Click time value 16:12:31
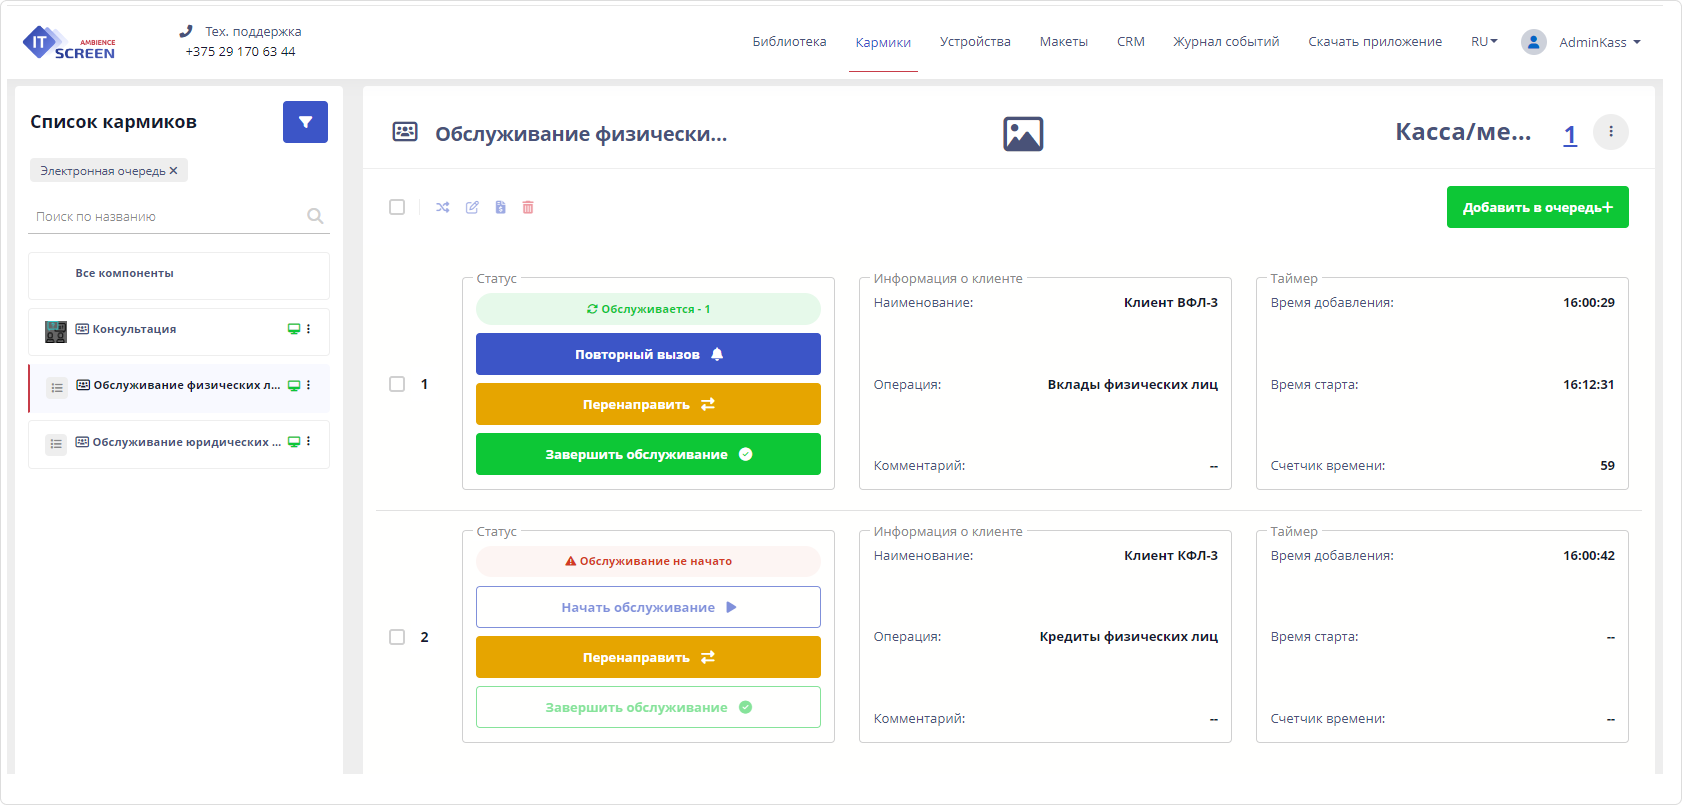Viewport: 1682px width, 805px height. point(1589,385)
